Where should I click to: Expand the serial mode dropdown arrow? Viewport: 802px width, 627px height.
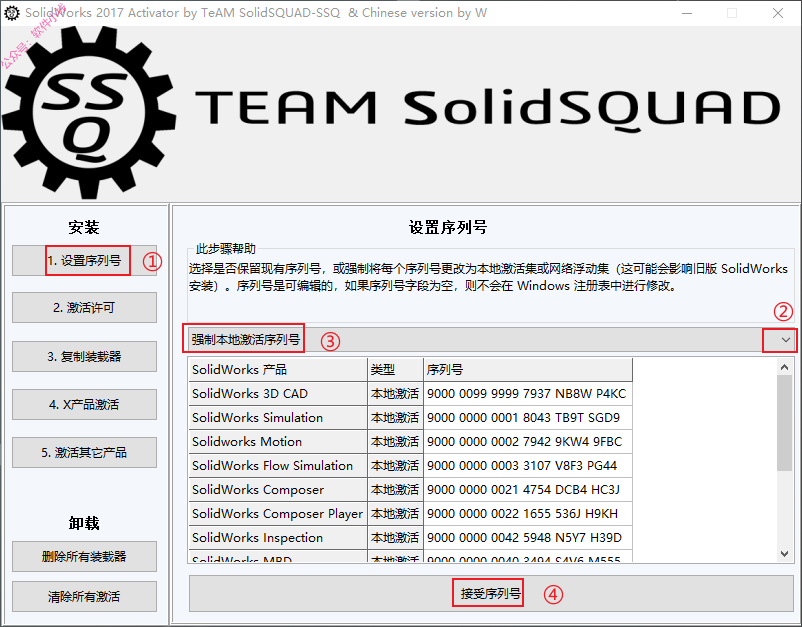coord(786,340)
